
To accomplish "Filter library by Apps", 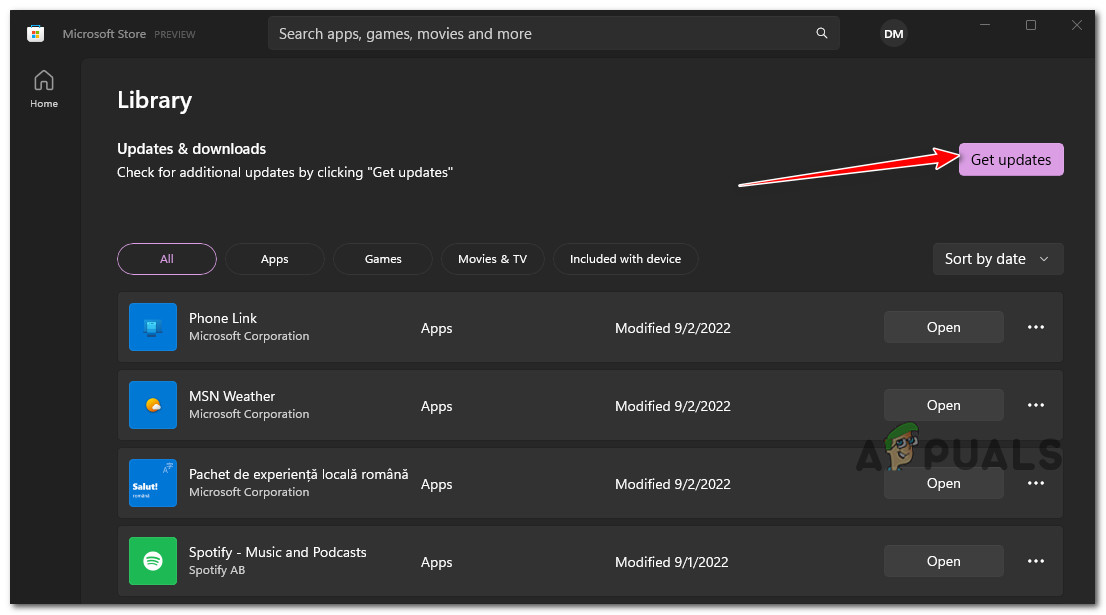I will click(x=275, y=259).
